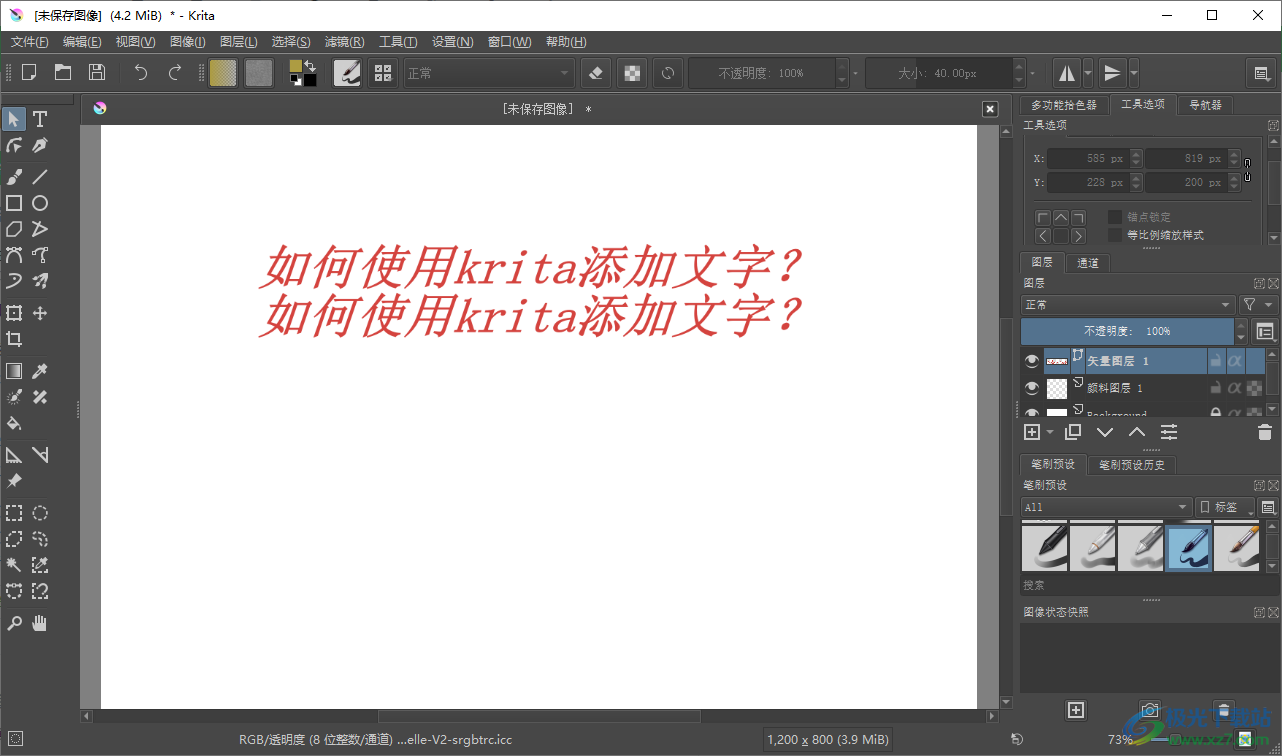1282x756 pixels.
Task: Select the Dynamic Brush tool
Action: click(x=14, y=281)
